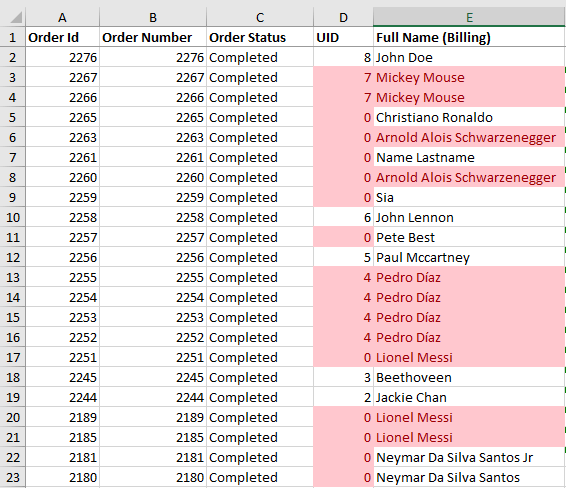Select column A header

(x=62, y=17)
